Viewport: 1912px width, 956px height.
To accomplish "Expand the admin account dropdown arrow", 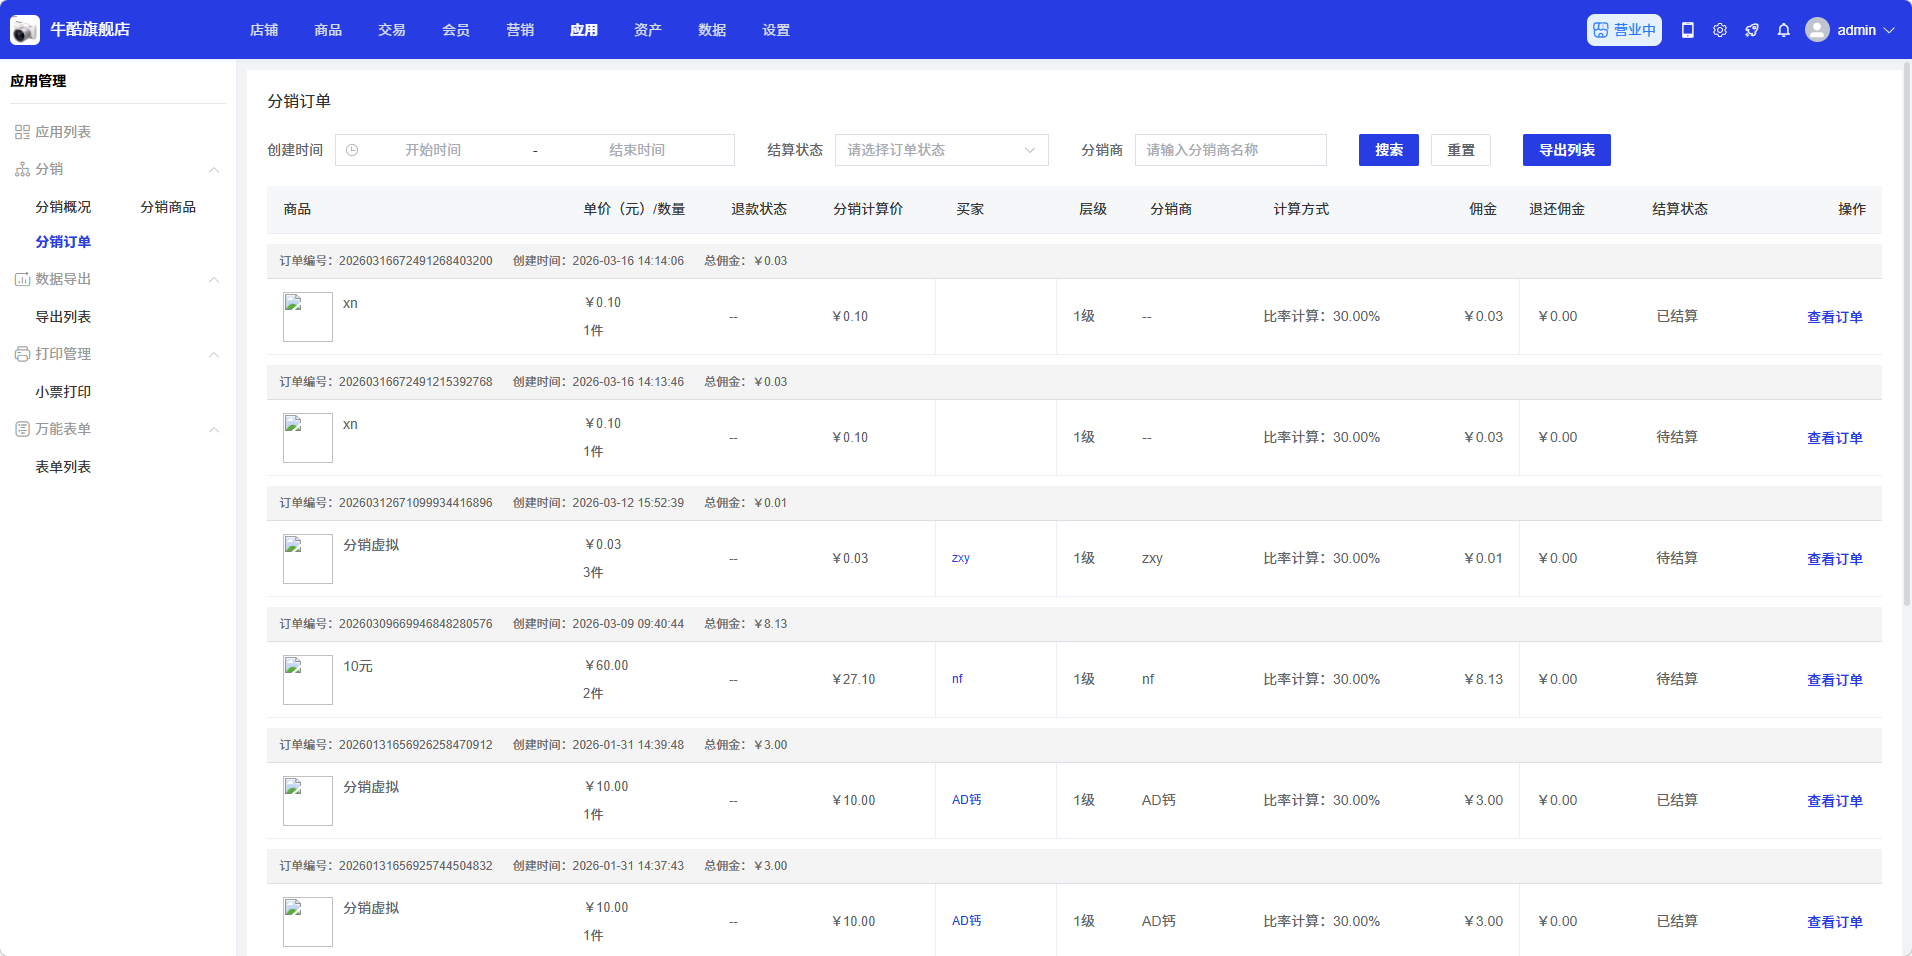I will pyautogui.click(x=1889, y=30).
